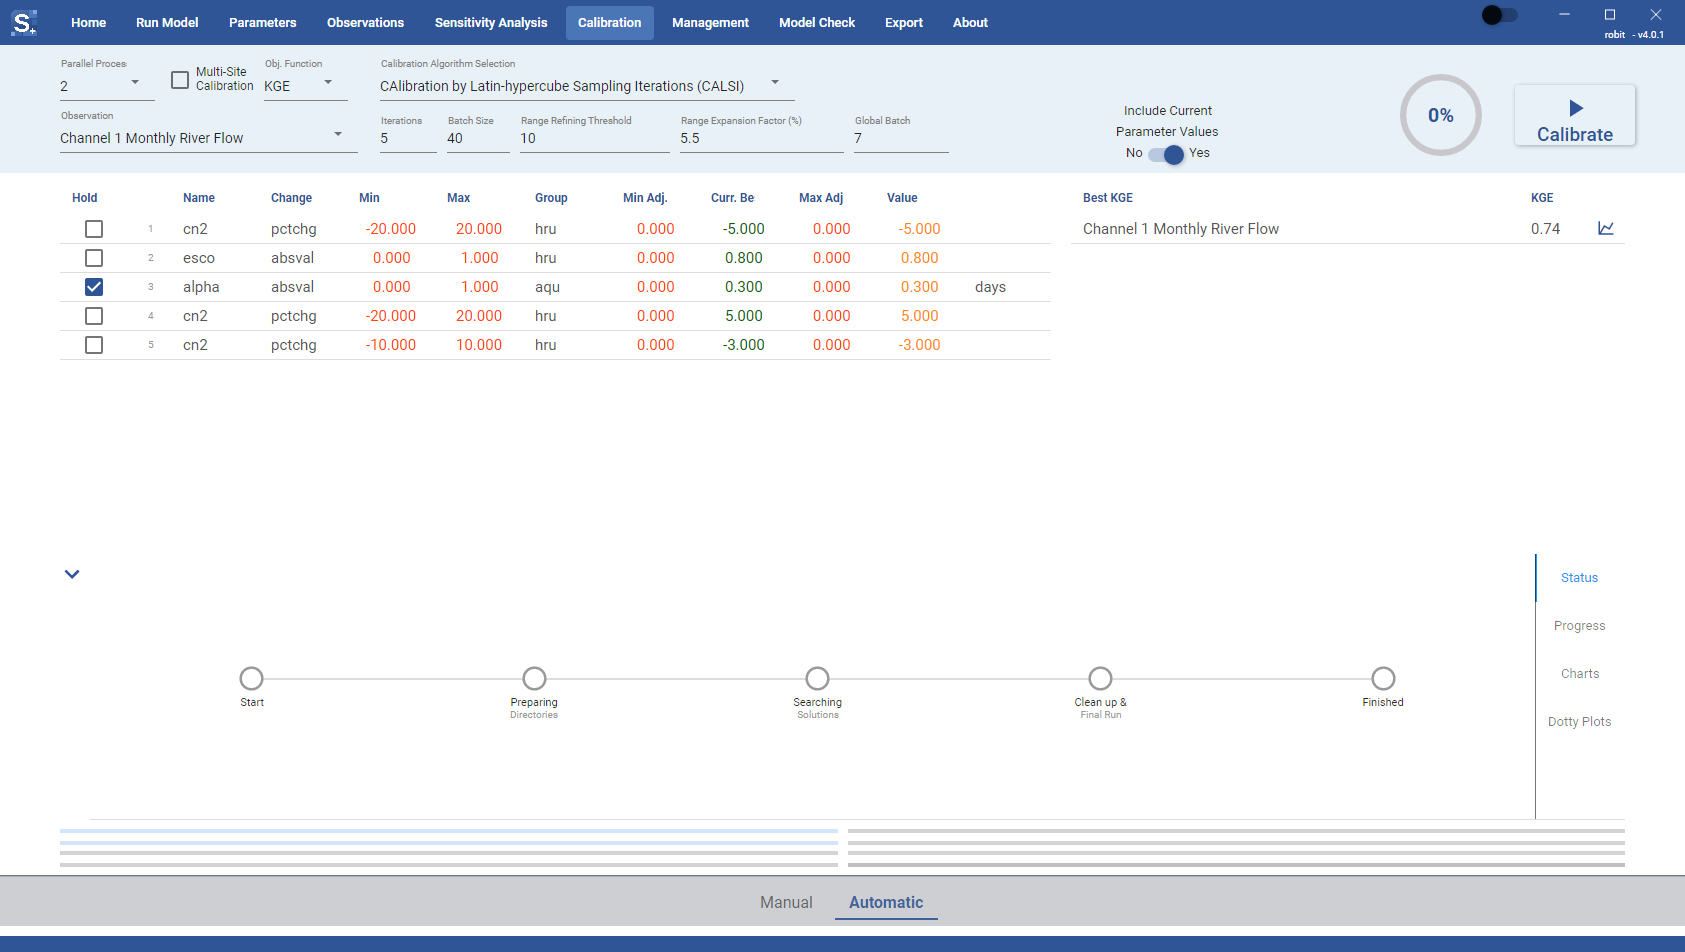Collapse the status panel chevron
1685x952 pixels.
click(72, 574)
